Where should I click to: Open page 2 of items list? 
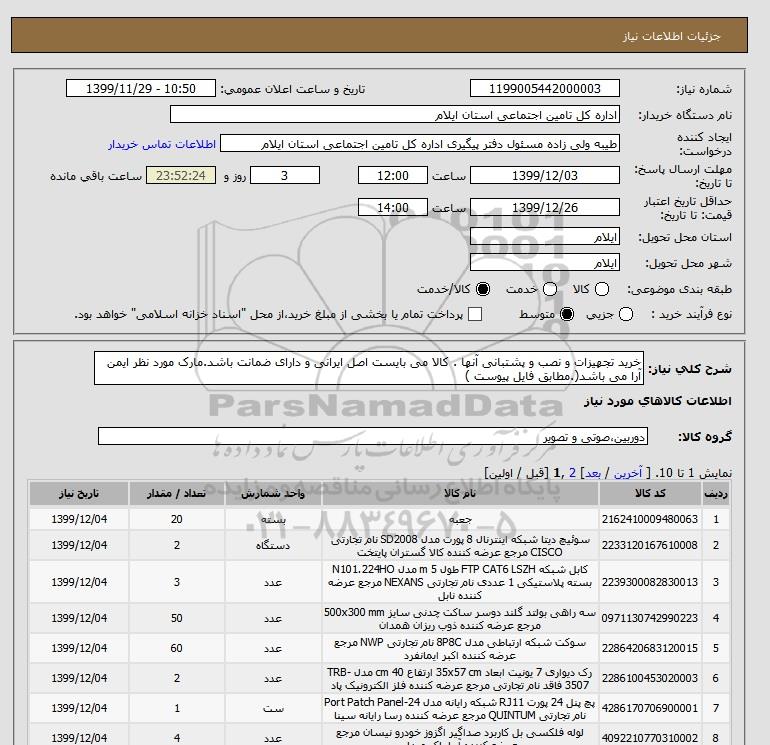(x=572, y=473)
